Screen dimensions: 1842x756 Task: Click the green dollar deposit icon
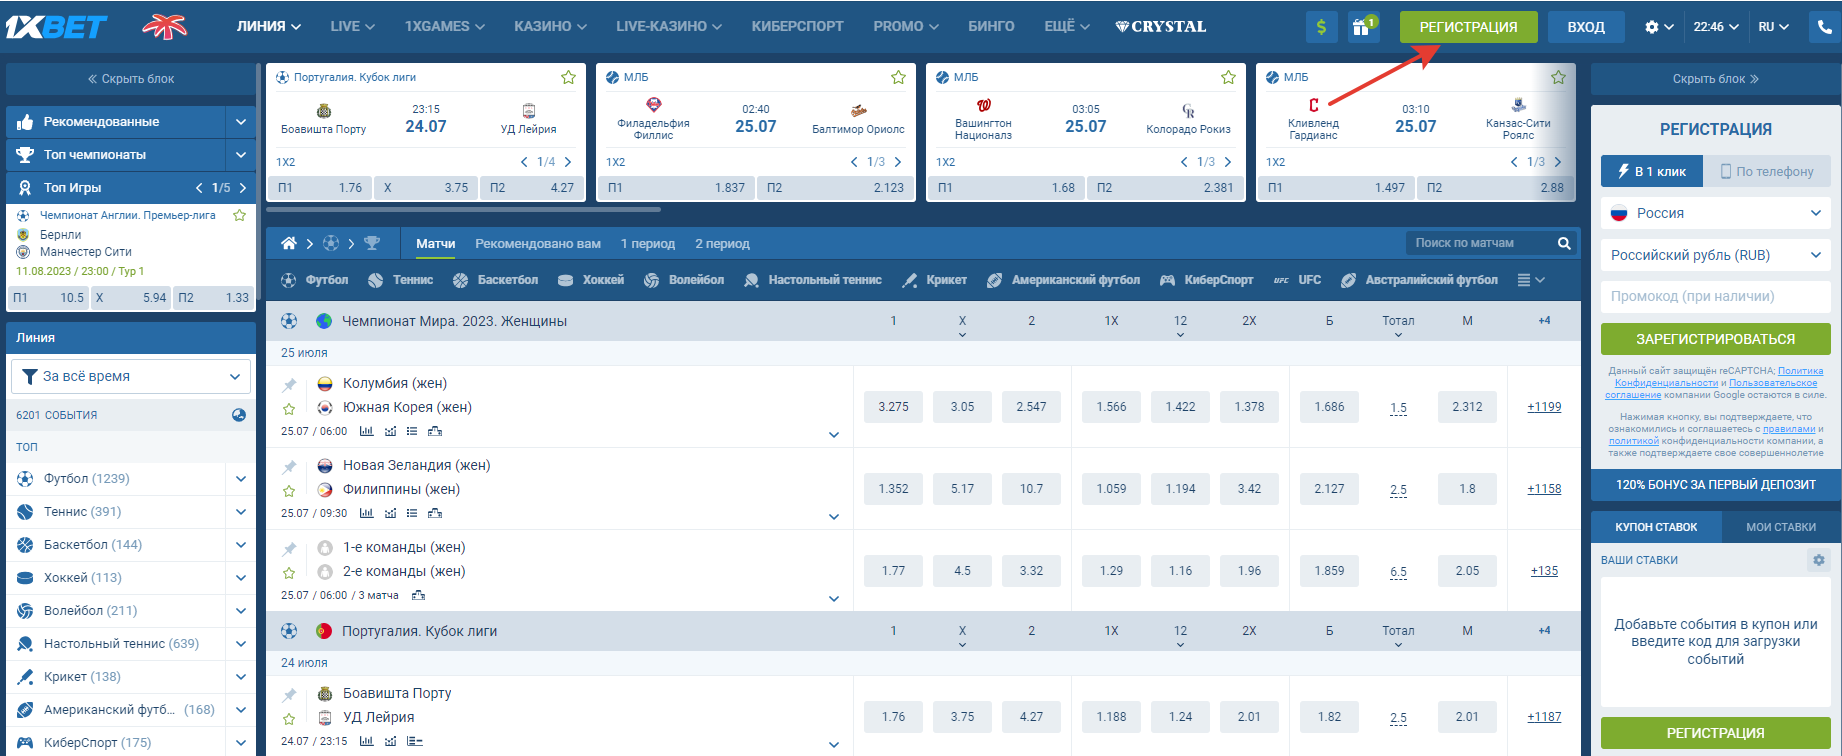tap(1321, 27)
